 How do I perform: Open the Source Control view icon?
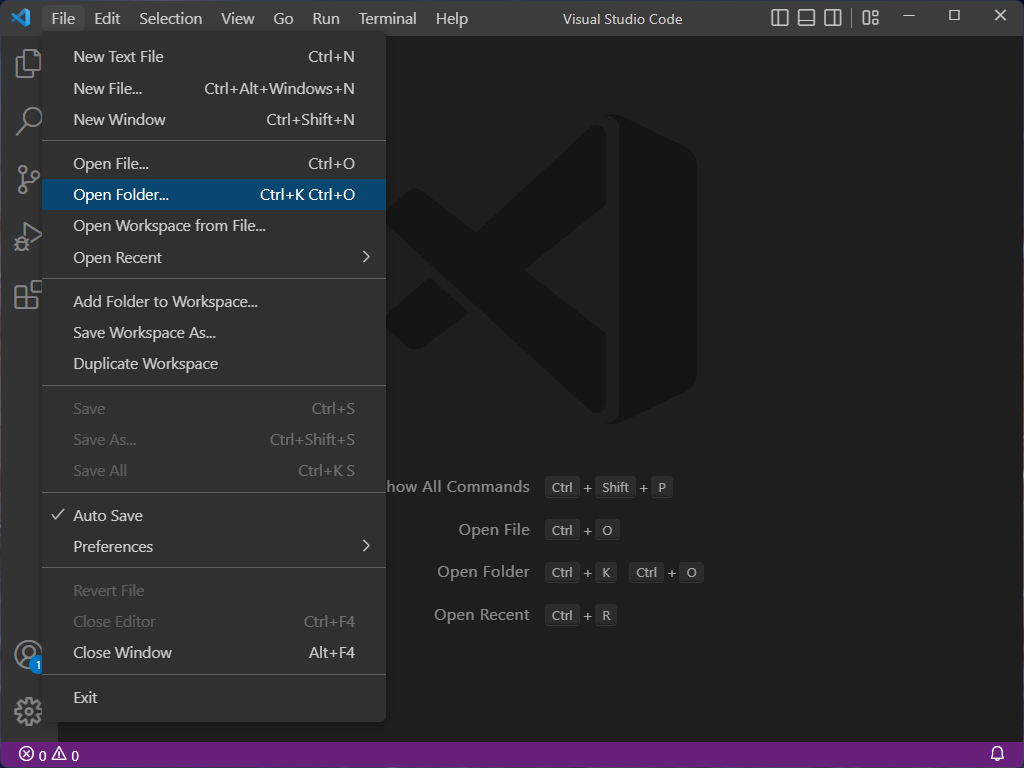pos(28,180)
